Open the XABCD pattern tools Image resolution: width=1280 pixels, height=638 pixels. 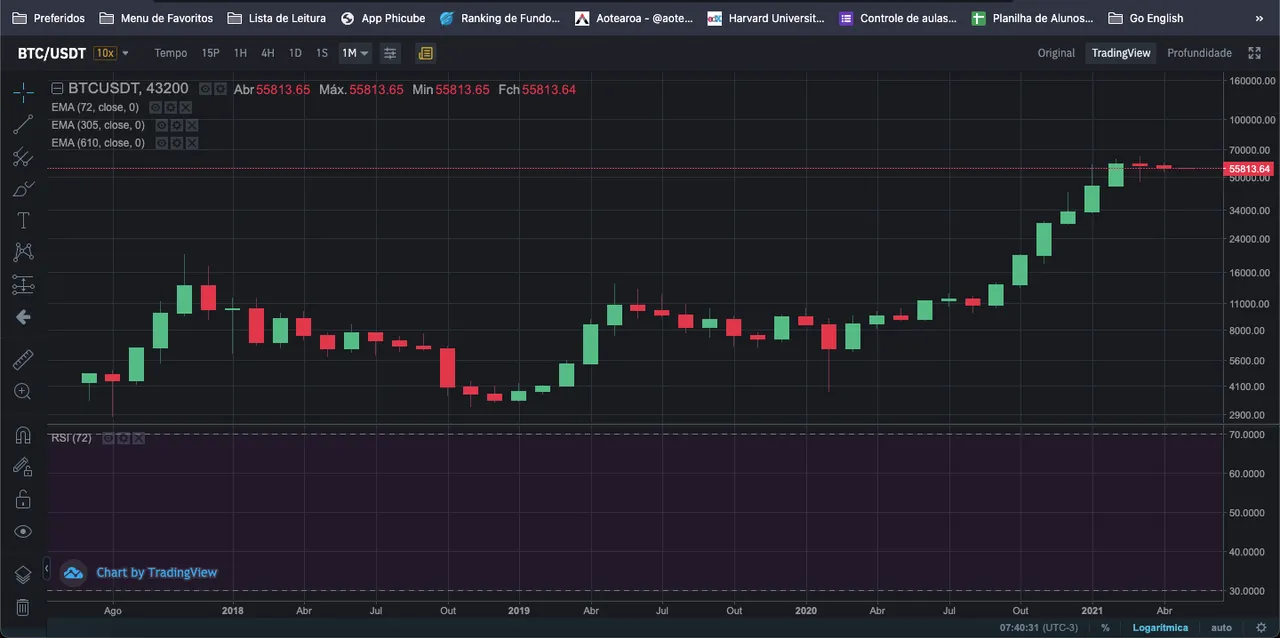[x=23, y=253]
